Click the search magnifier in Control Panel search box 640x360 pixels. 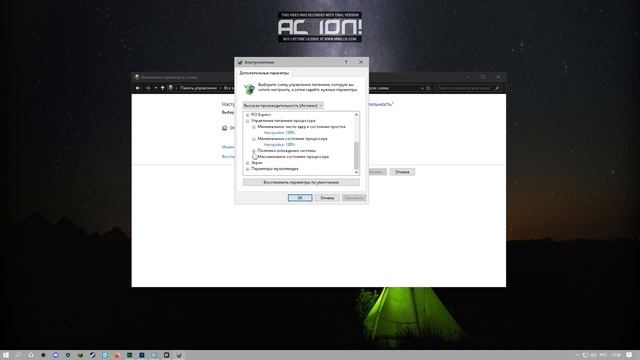click(497, 88)
